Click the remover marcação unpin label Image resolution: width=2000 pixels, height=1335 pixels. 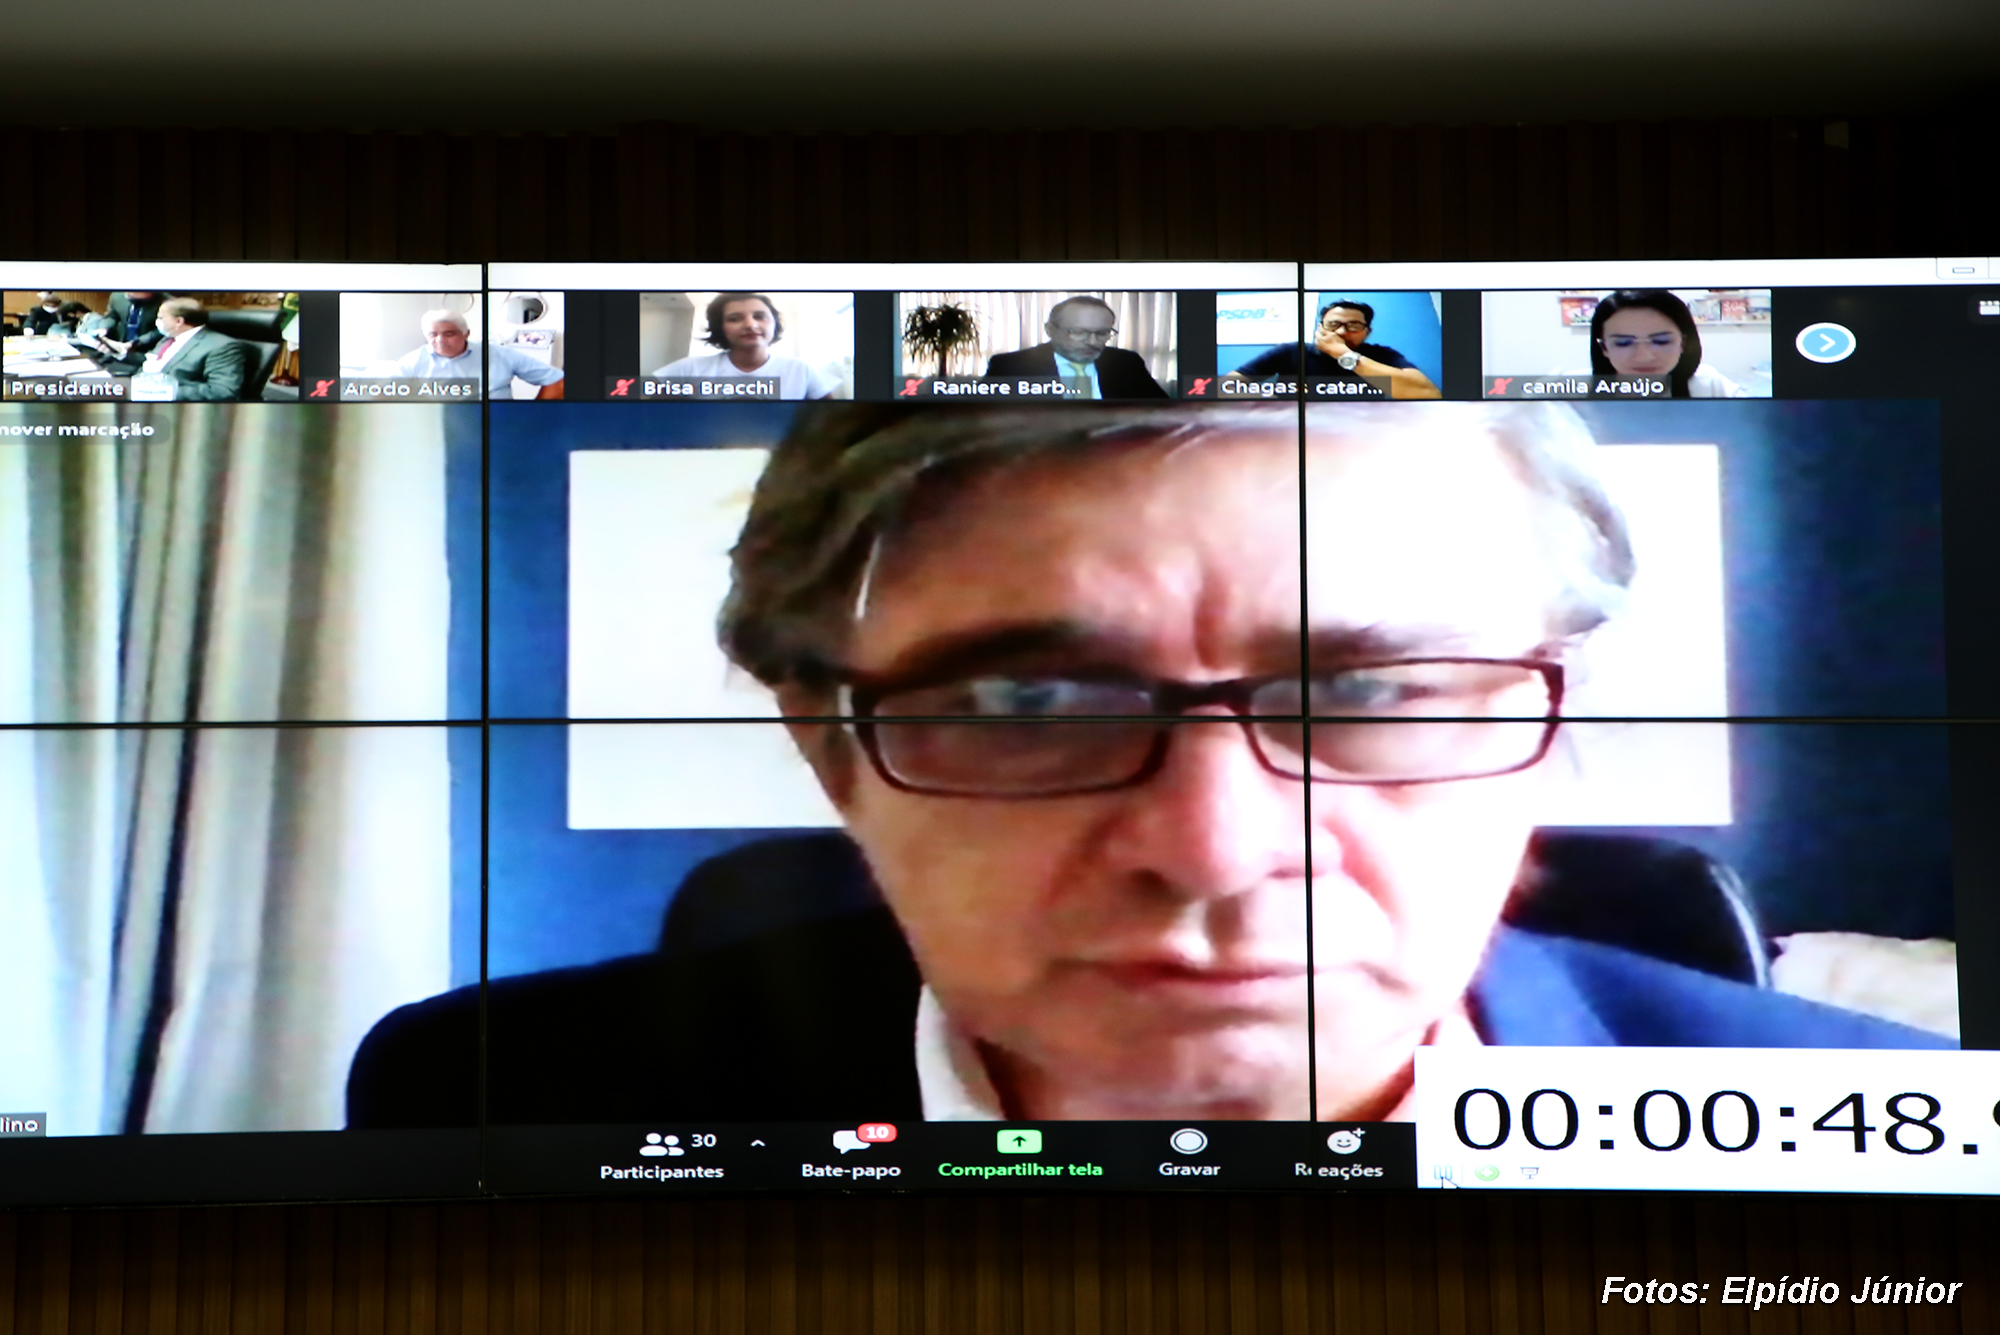tap(77, 430)
